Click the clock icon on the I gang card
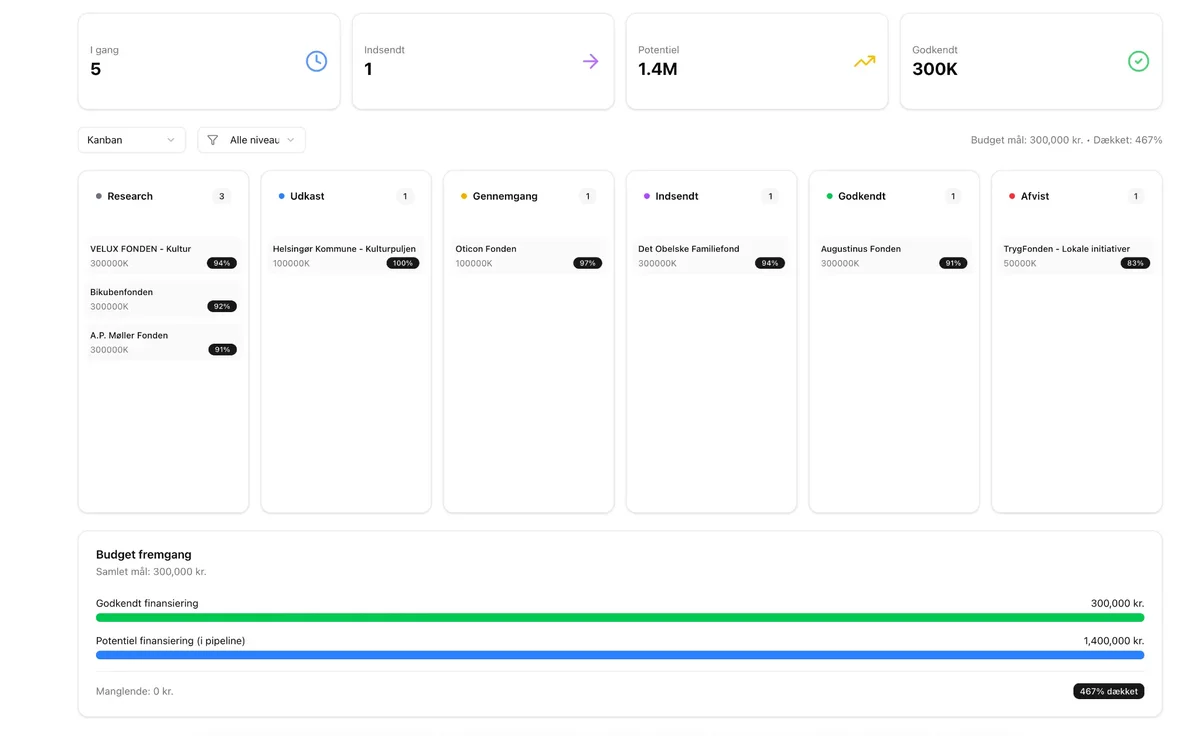Image resolution: width=1200 pixels, height=736 pixels. pyautogui.click(x=316, y=61)
